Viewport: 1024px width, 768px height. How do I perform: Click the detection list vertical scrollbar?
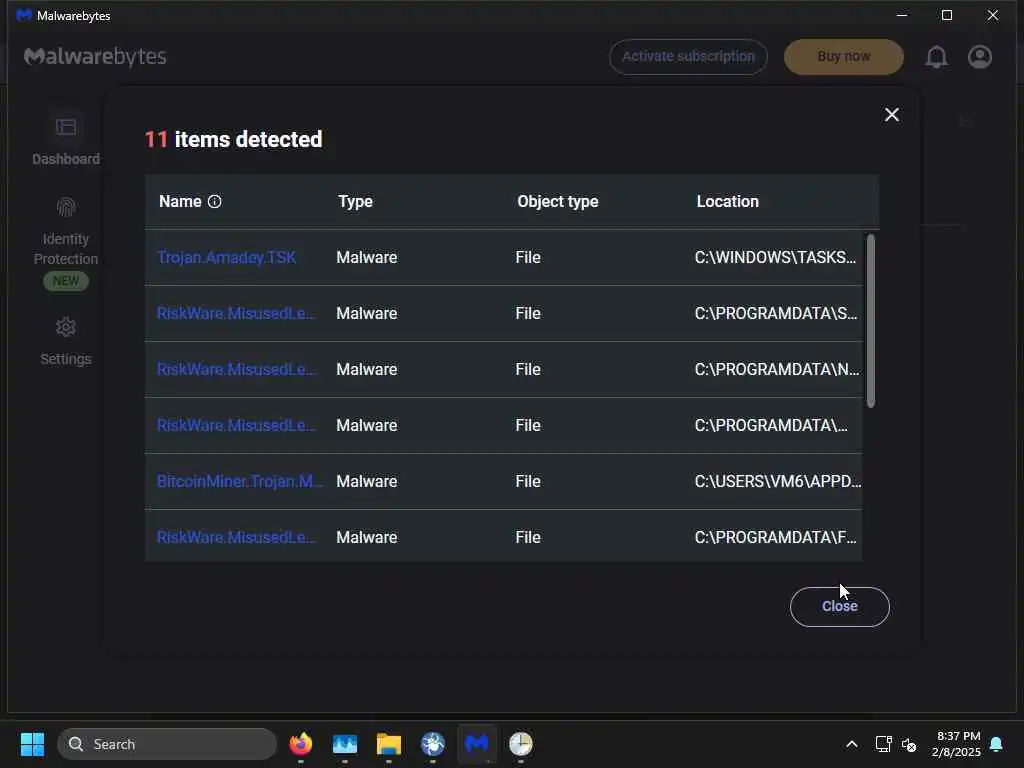tap(871, 321)
